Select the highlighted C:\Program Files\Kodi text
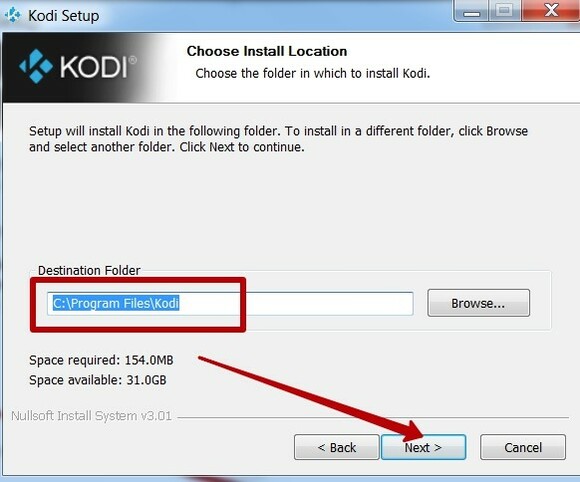Screen dimensions: 580x482 tap(116, 303)
